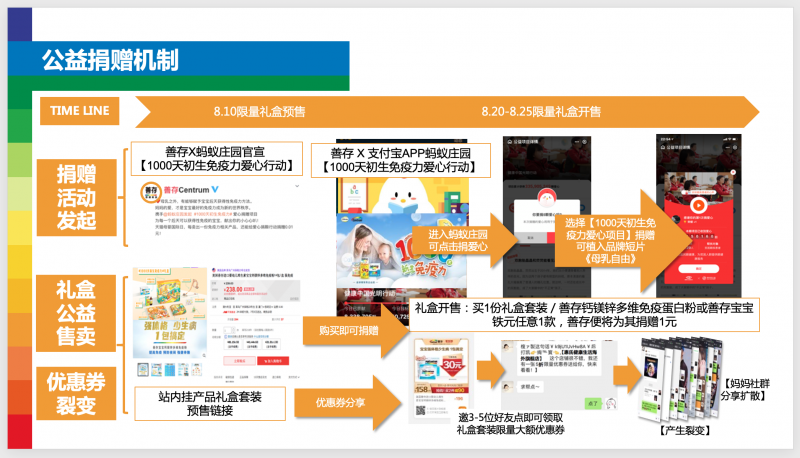Viewport: 800px width, 458px height.
Task: Click the mother and baby immunity banner image
Action: pos(402,252)
